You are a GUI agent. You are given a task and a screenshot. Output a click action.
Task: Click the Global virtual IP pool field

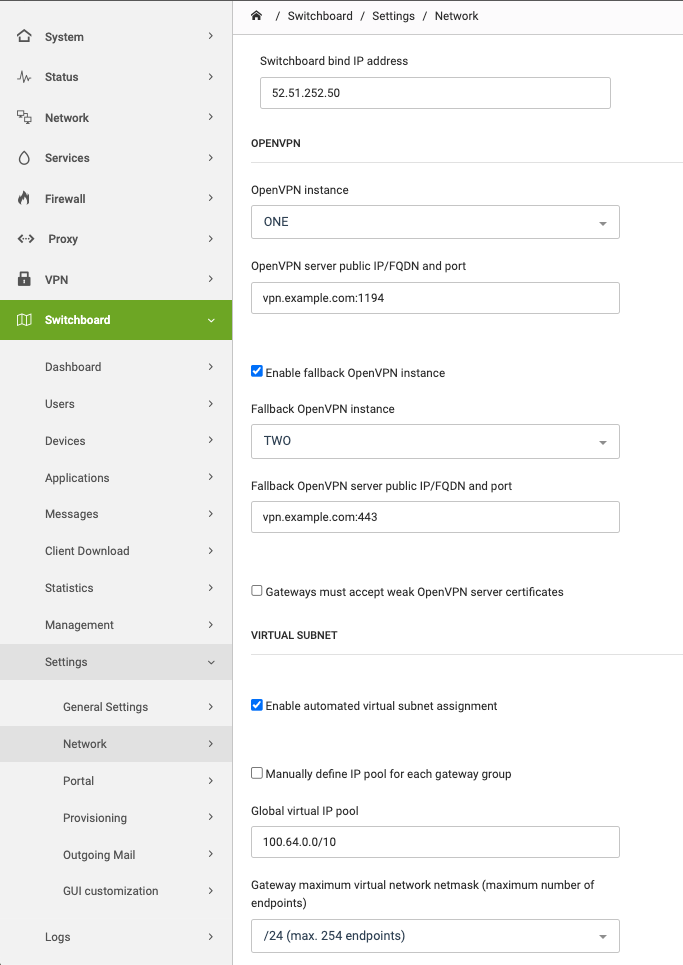[435, 842]
